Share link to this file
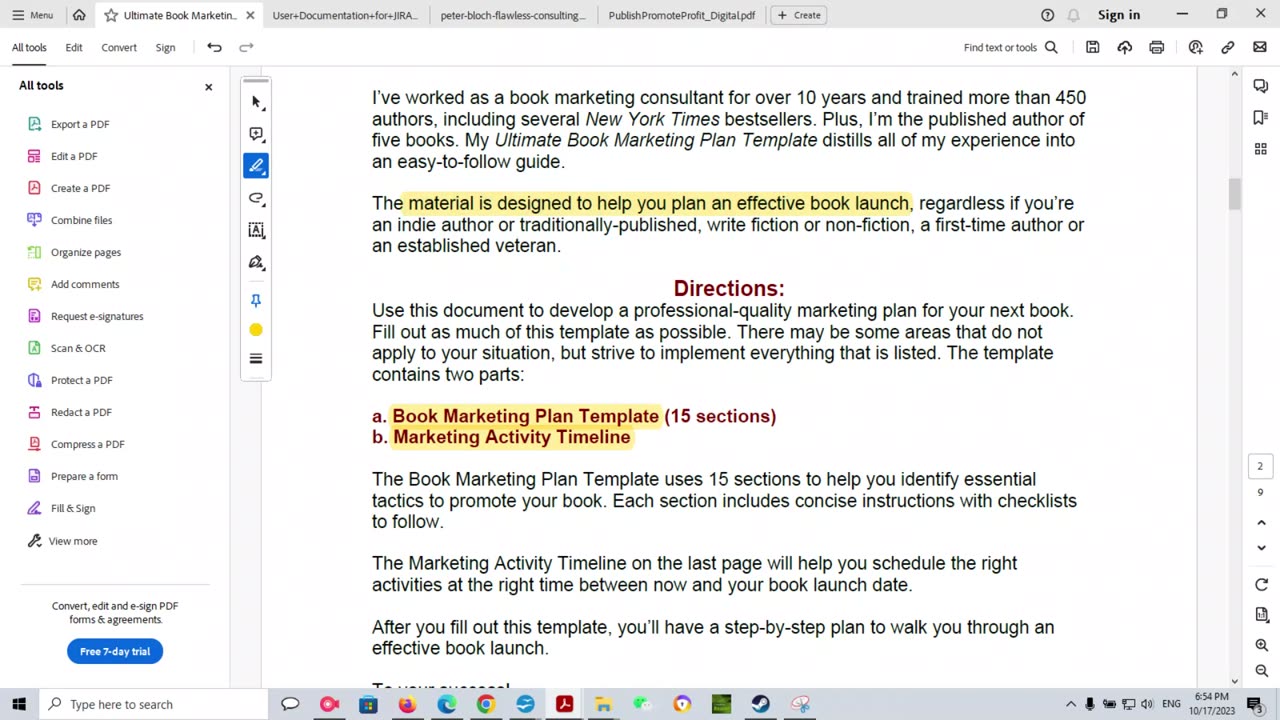 click(1228, 47)
